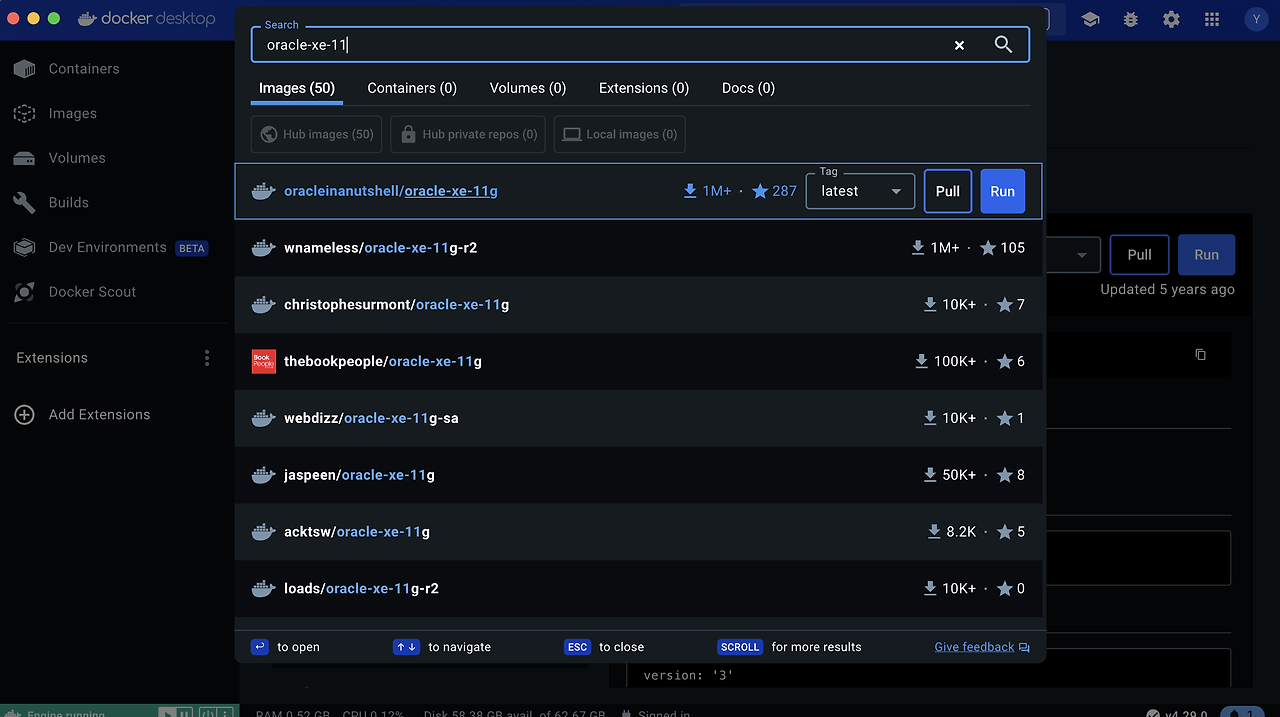The height and width of the screenshot is (717, 1280).
Task: Click Run button in background window
Action: (1206, 255)
